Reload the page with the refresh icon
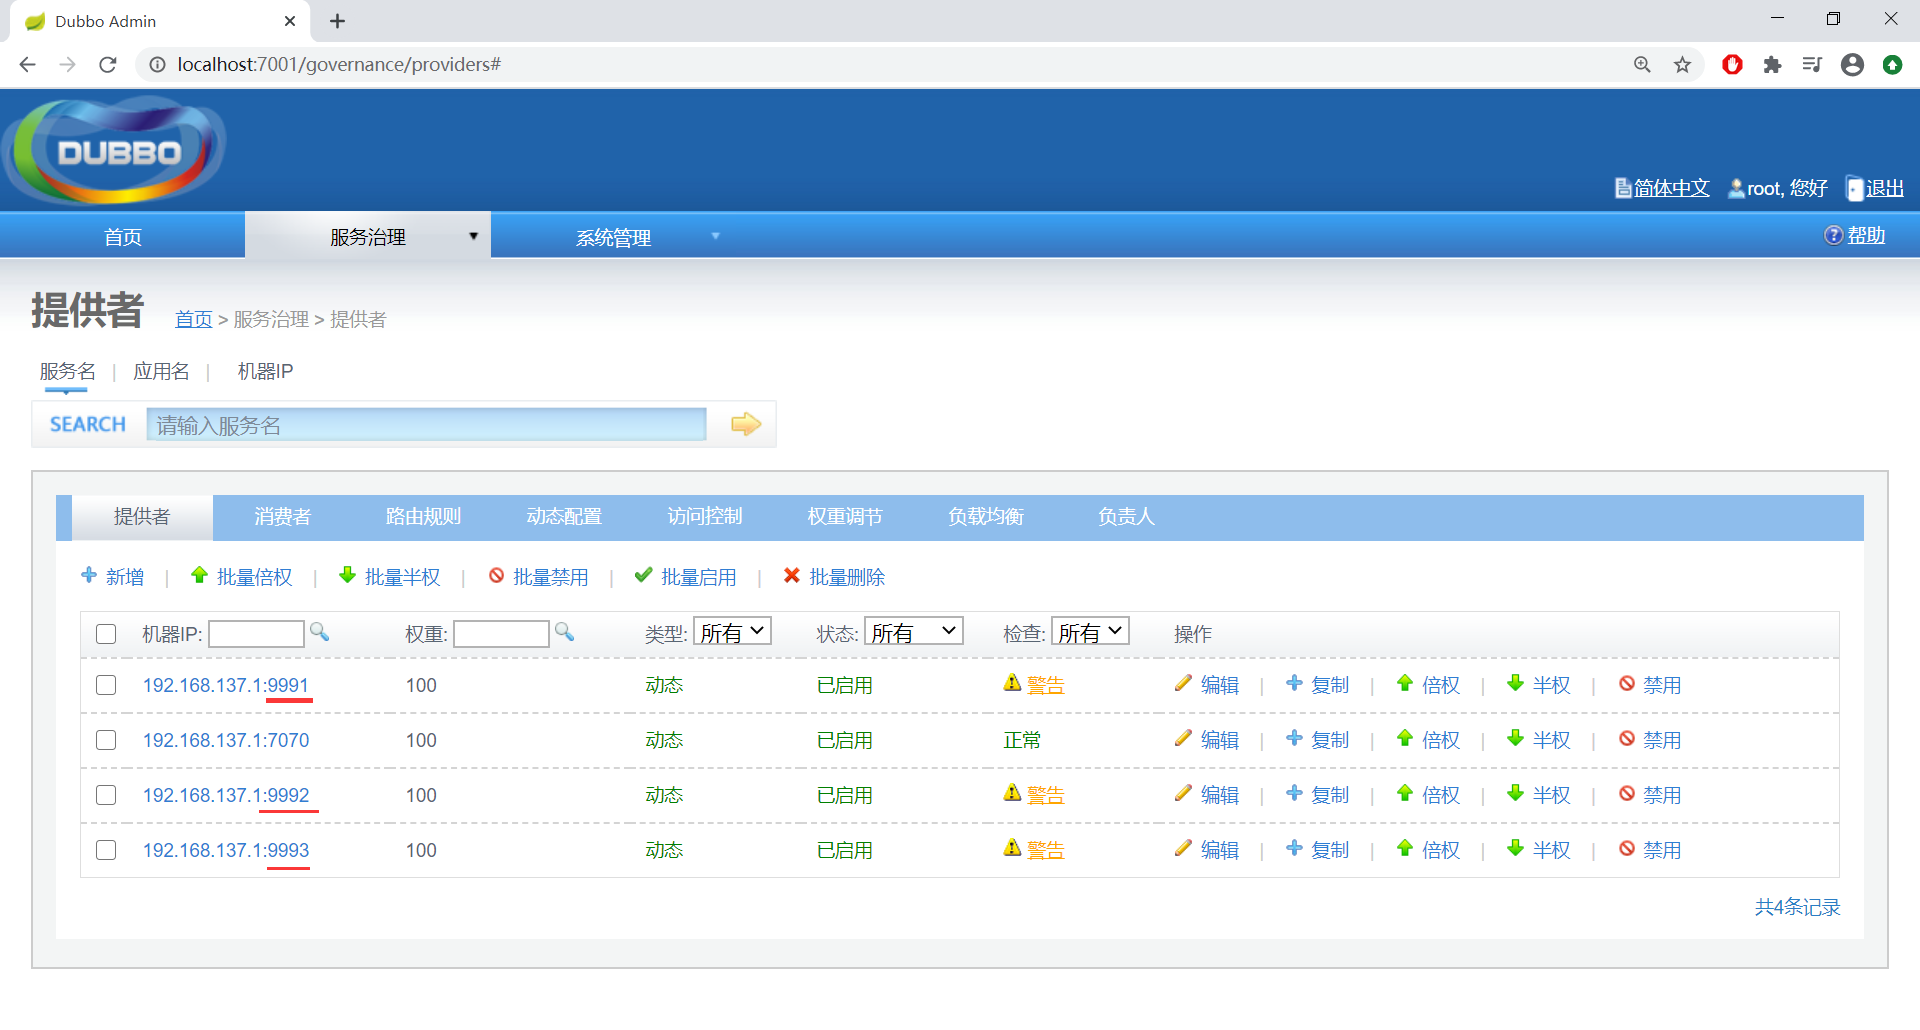The width and height of the screenshot is (1920, 1030). point(108,64)
